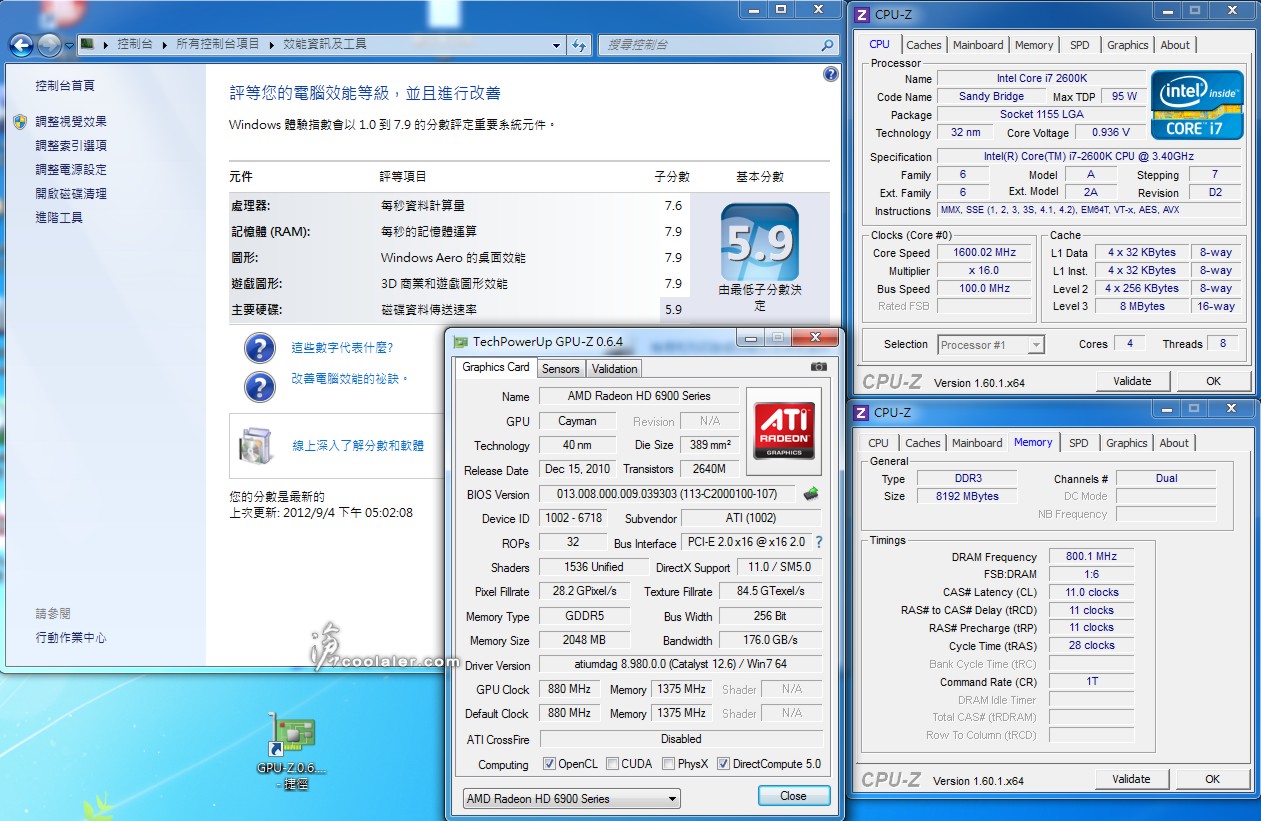Image resolution: width=1261 pixels, height=821 pixels.
Task: Toggle the OpenCL checkbox
Action: point(549,764)
